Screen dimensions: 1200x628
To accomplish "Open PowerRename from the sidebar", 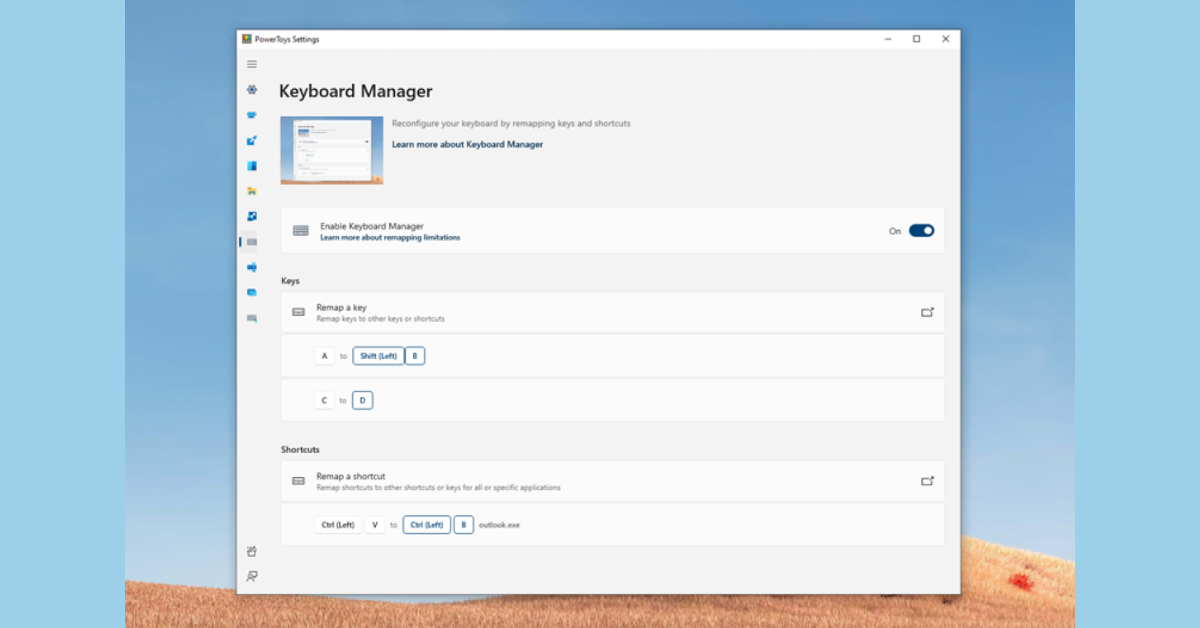I will [252, 267].
